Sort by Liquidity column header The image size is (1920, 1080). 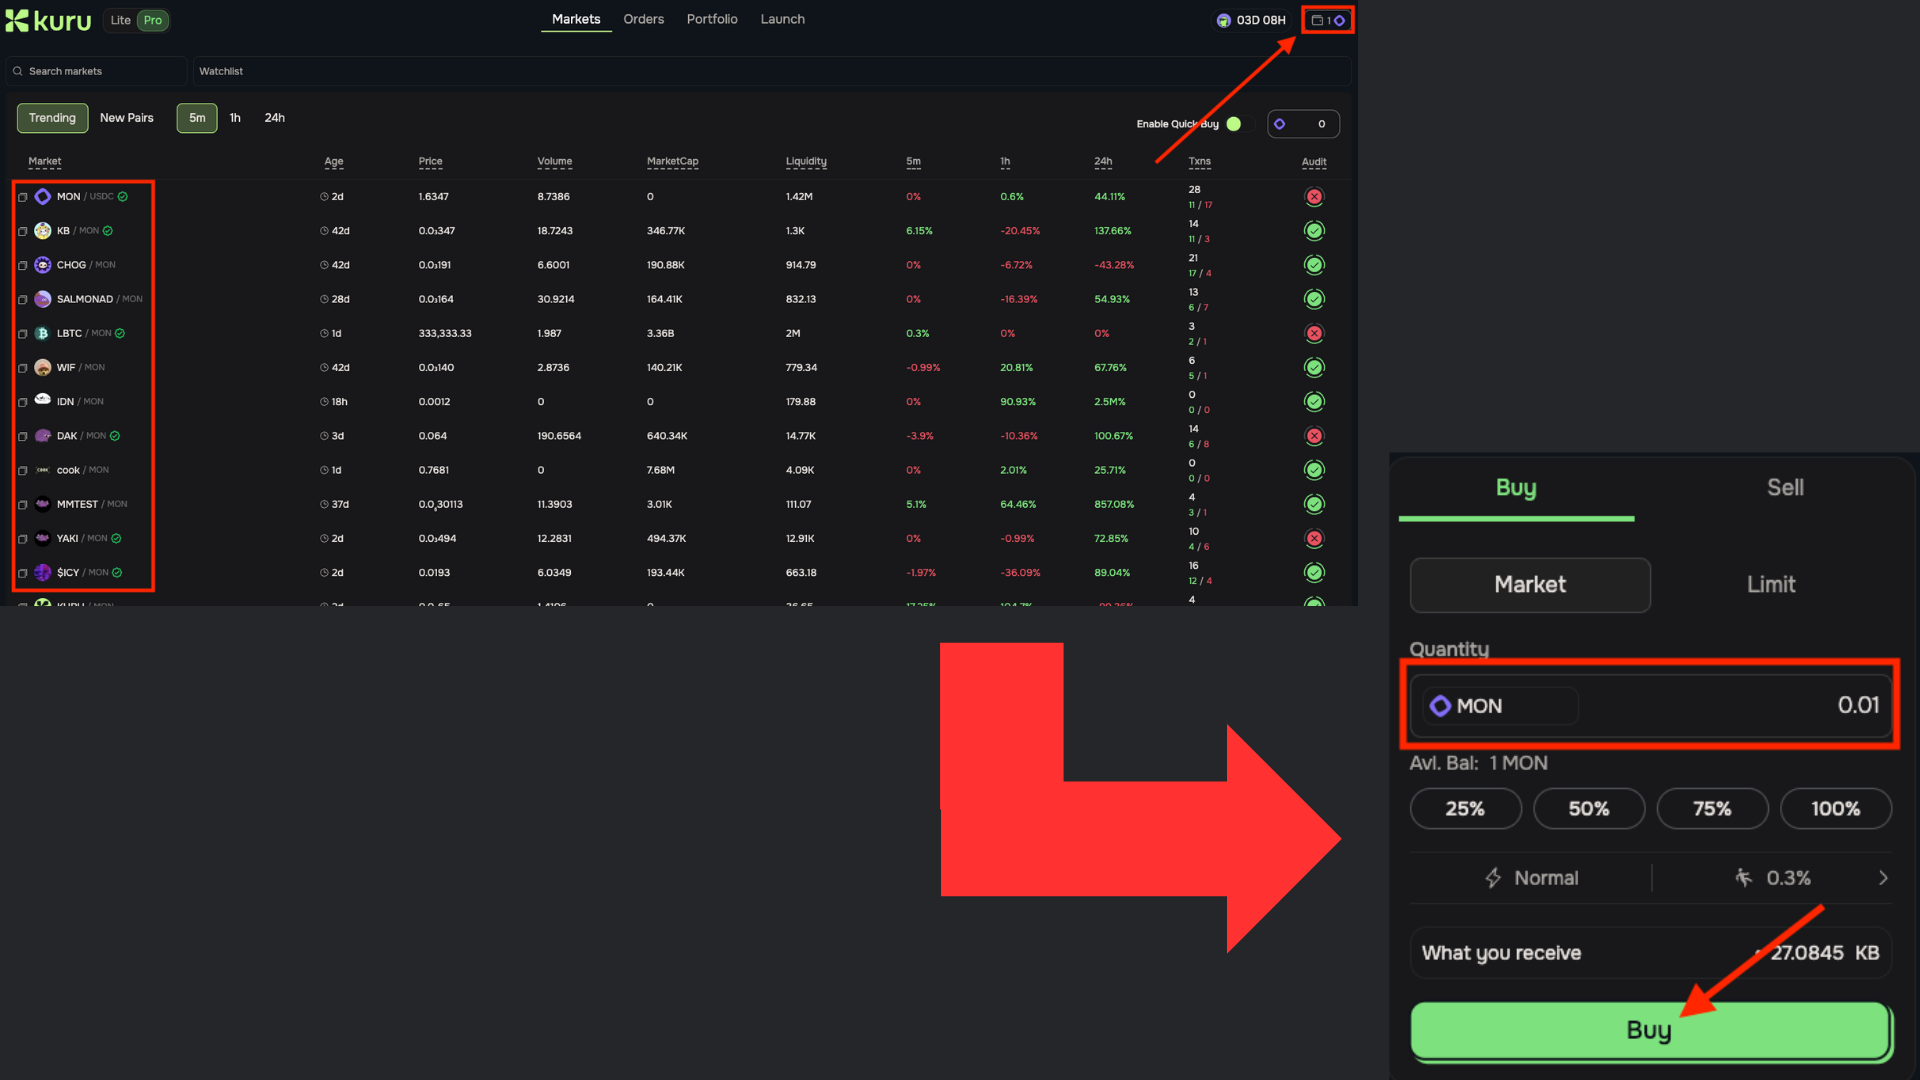806,162
